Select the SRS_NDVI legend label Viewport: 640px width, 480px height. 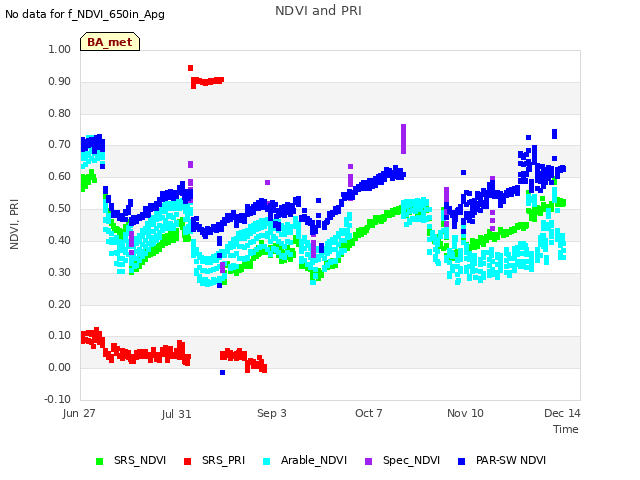coord(140,460)
